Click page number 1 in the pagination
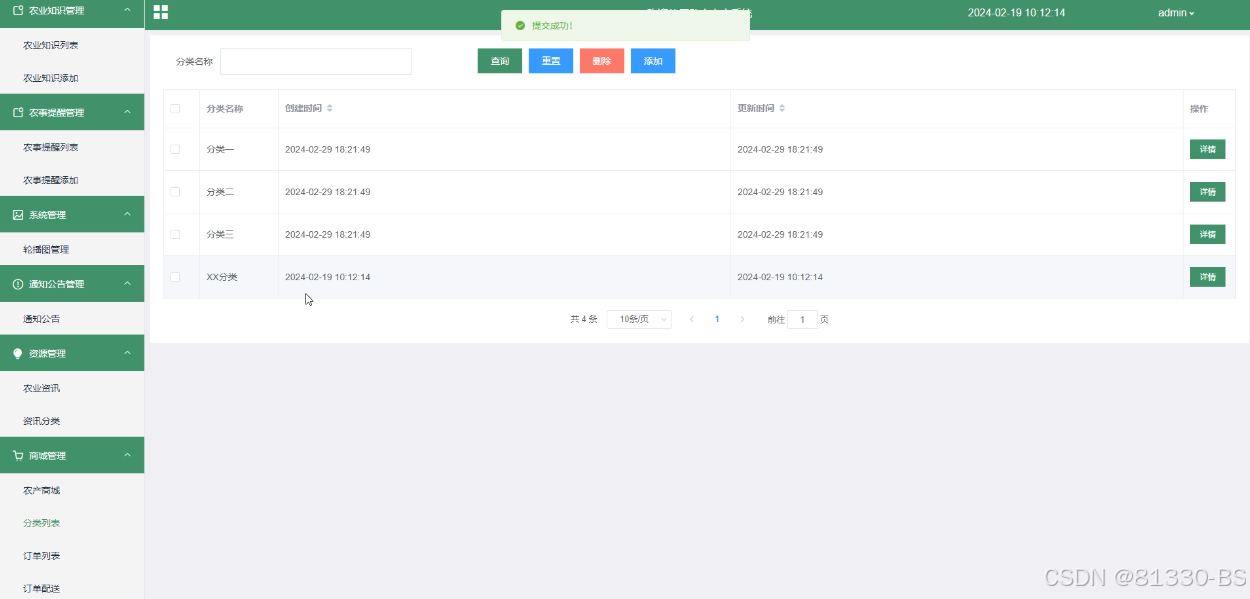 [x=717, y=319]
